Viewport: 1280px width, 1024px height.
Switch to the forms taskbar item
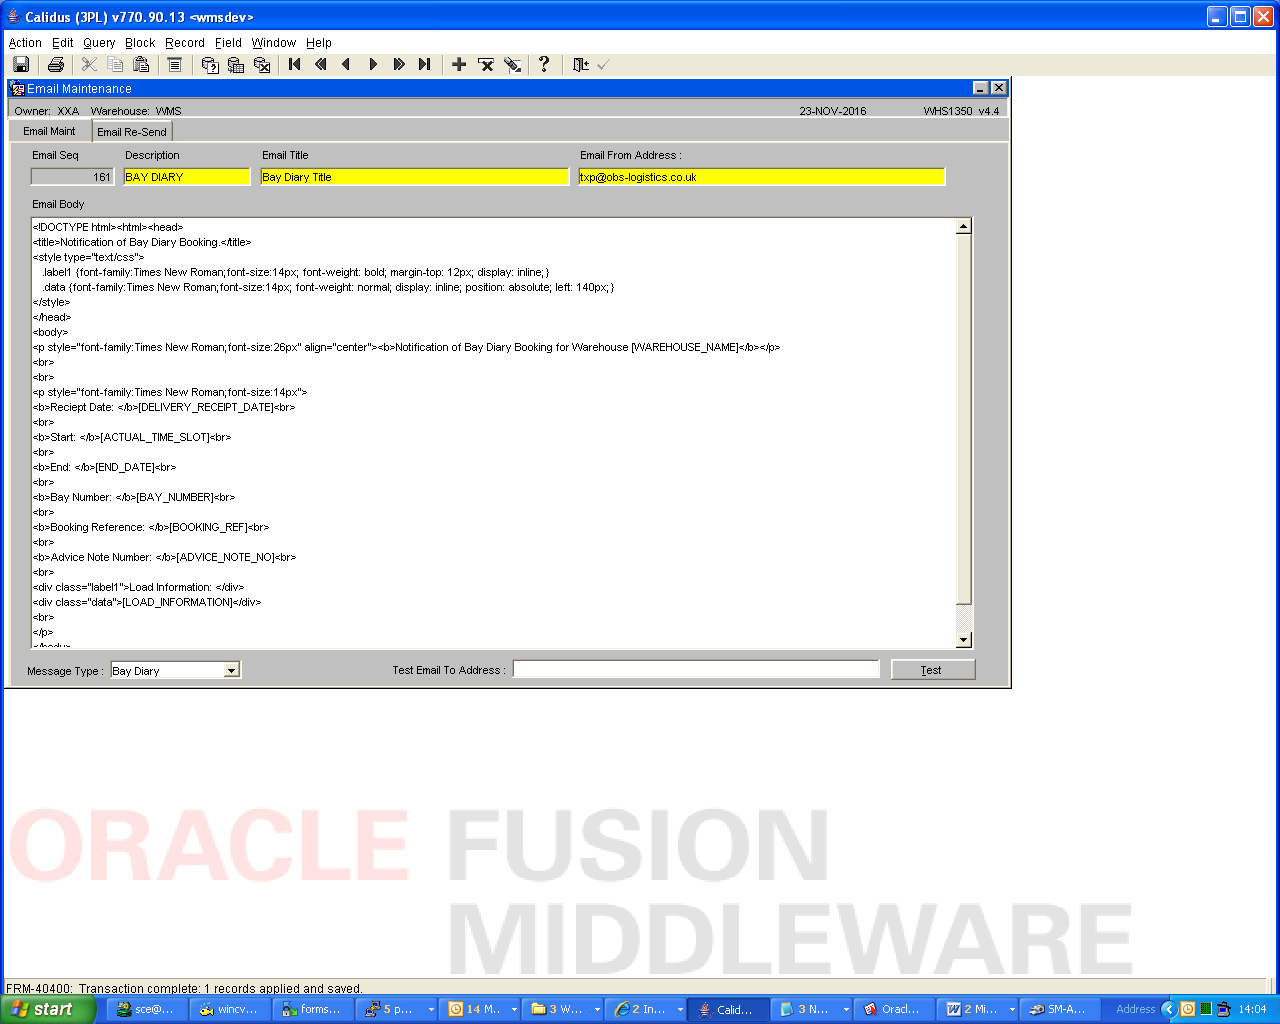coord(312,1009)
